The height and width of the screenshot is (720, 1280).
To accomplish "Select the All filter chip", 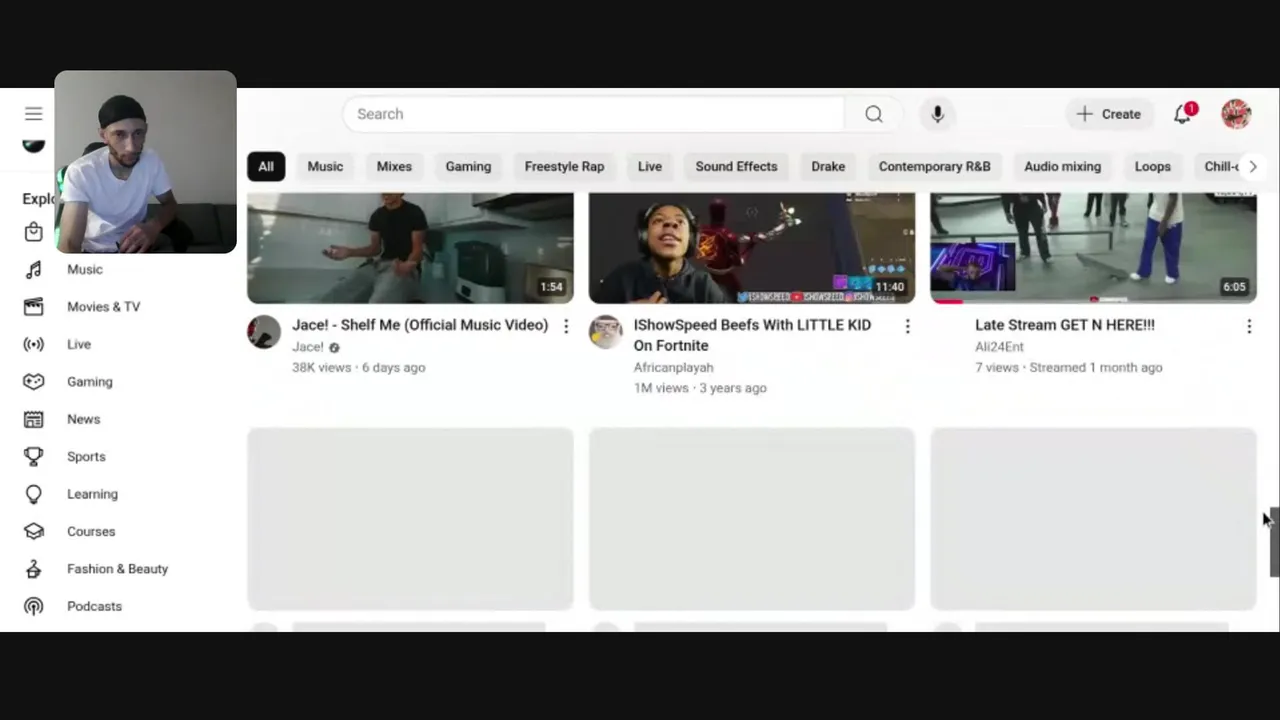I will [266, 166].
